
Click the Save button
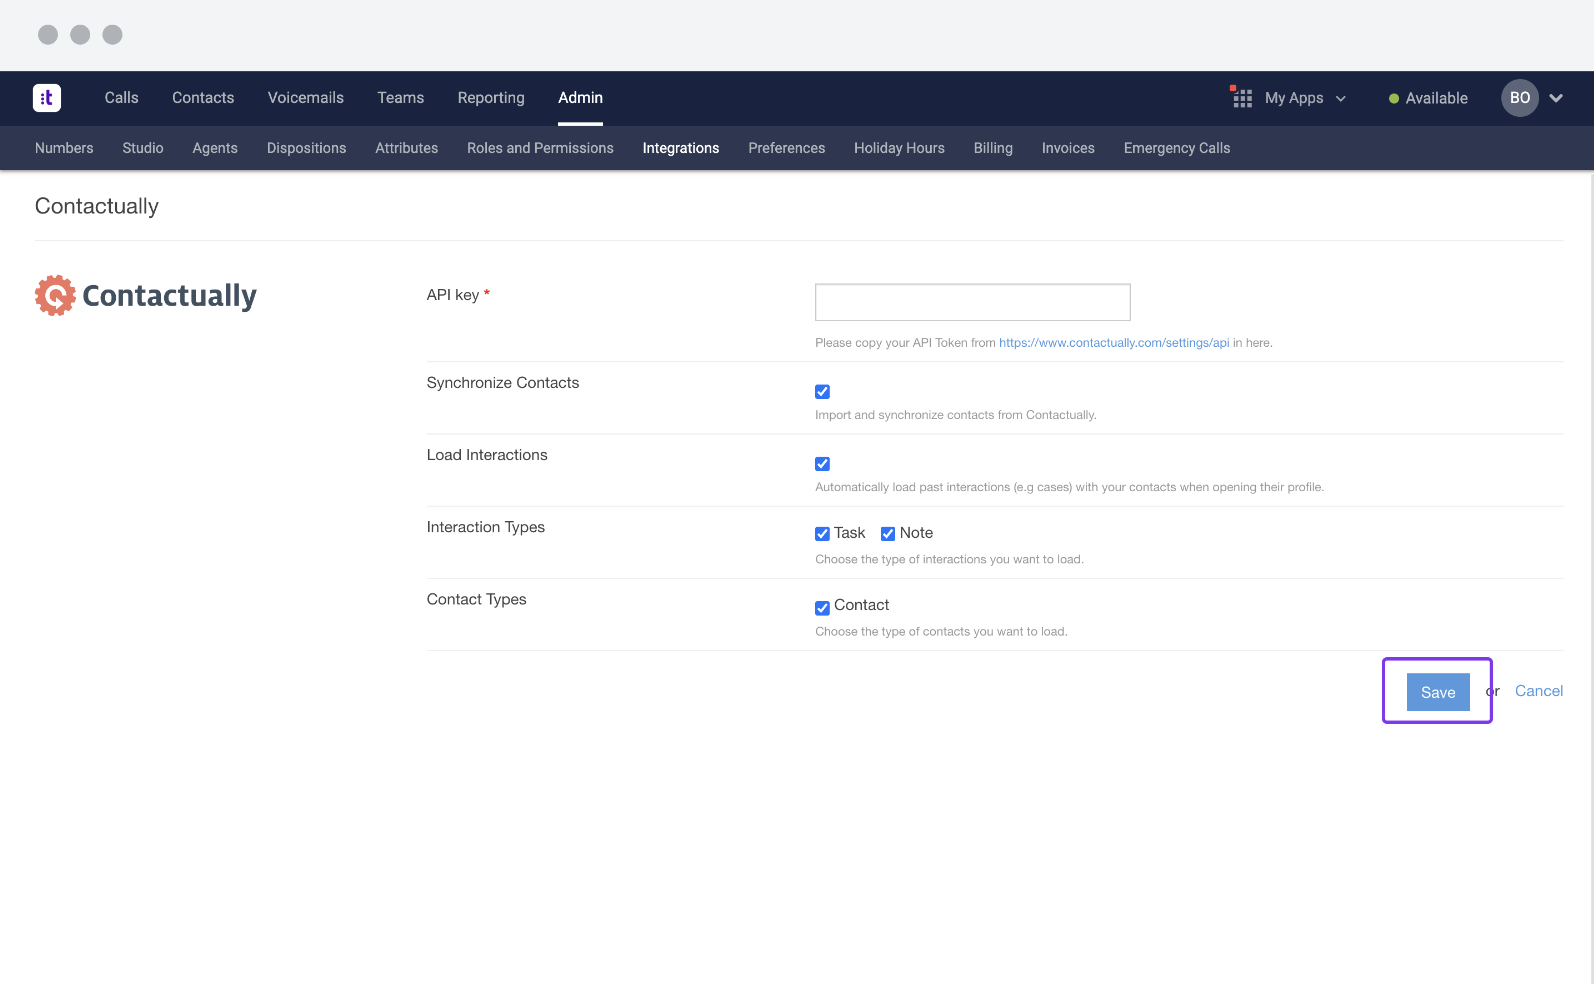pos(1438,692)
